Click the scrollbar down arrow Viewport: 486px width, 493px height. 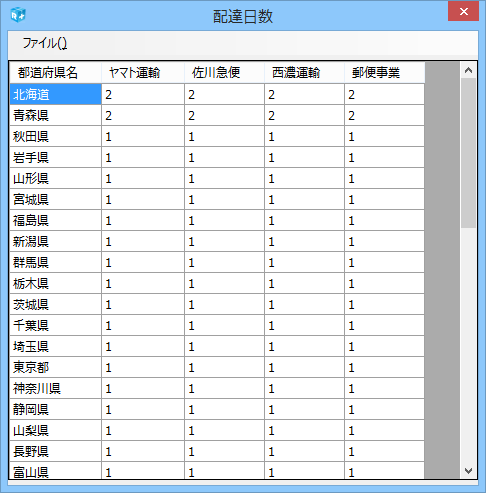click(468, 471)
